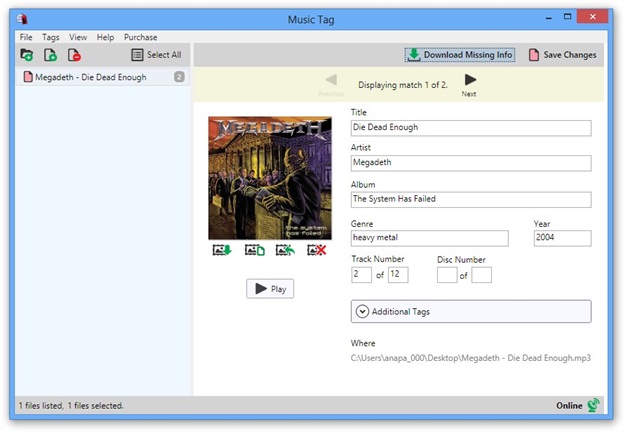Click the Album input field
Screen dimensions: 625x433
[x=471, y=199]
